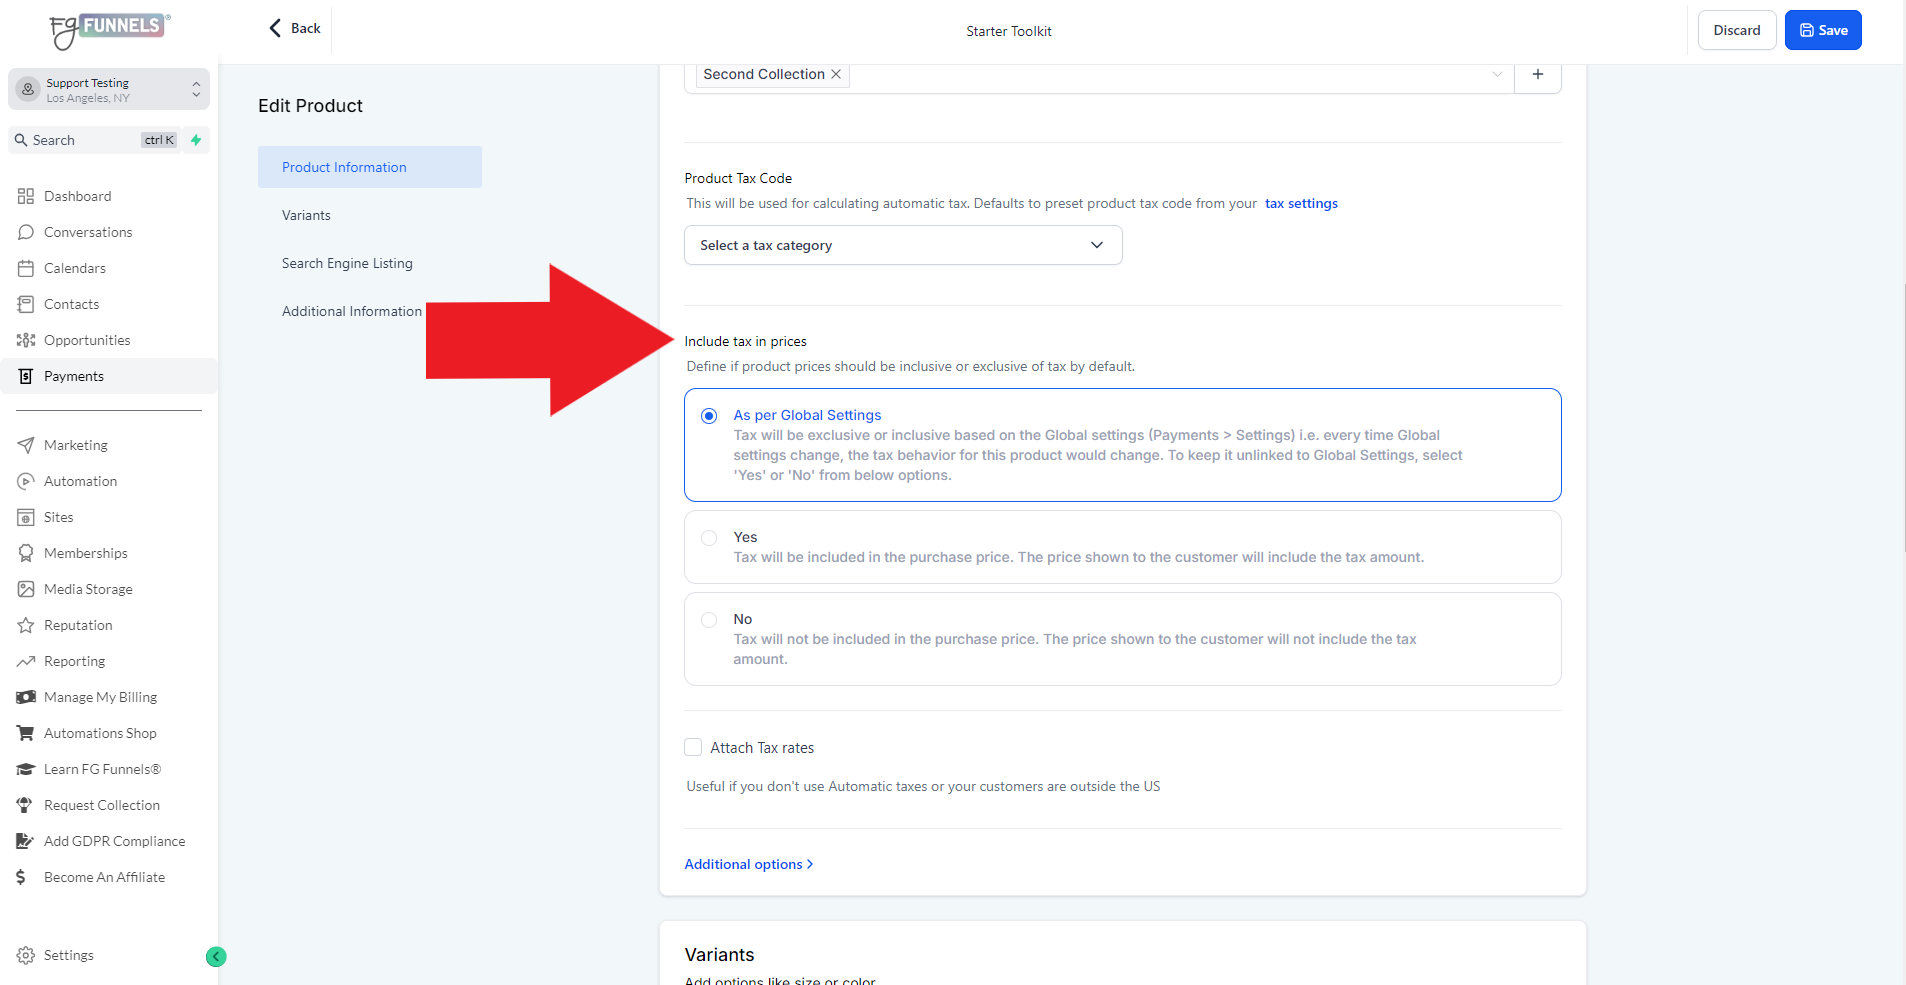The height and width of the screenshot is (985, 1906).
Task: Click the Reputation star icon
Action: tap(26, 625)
